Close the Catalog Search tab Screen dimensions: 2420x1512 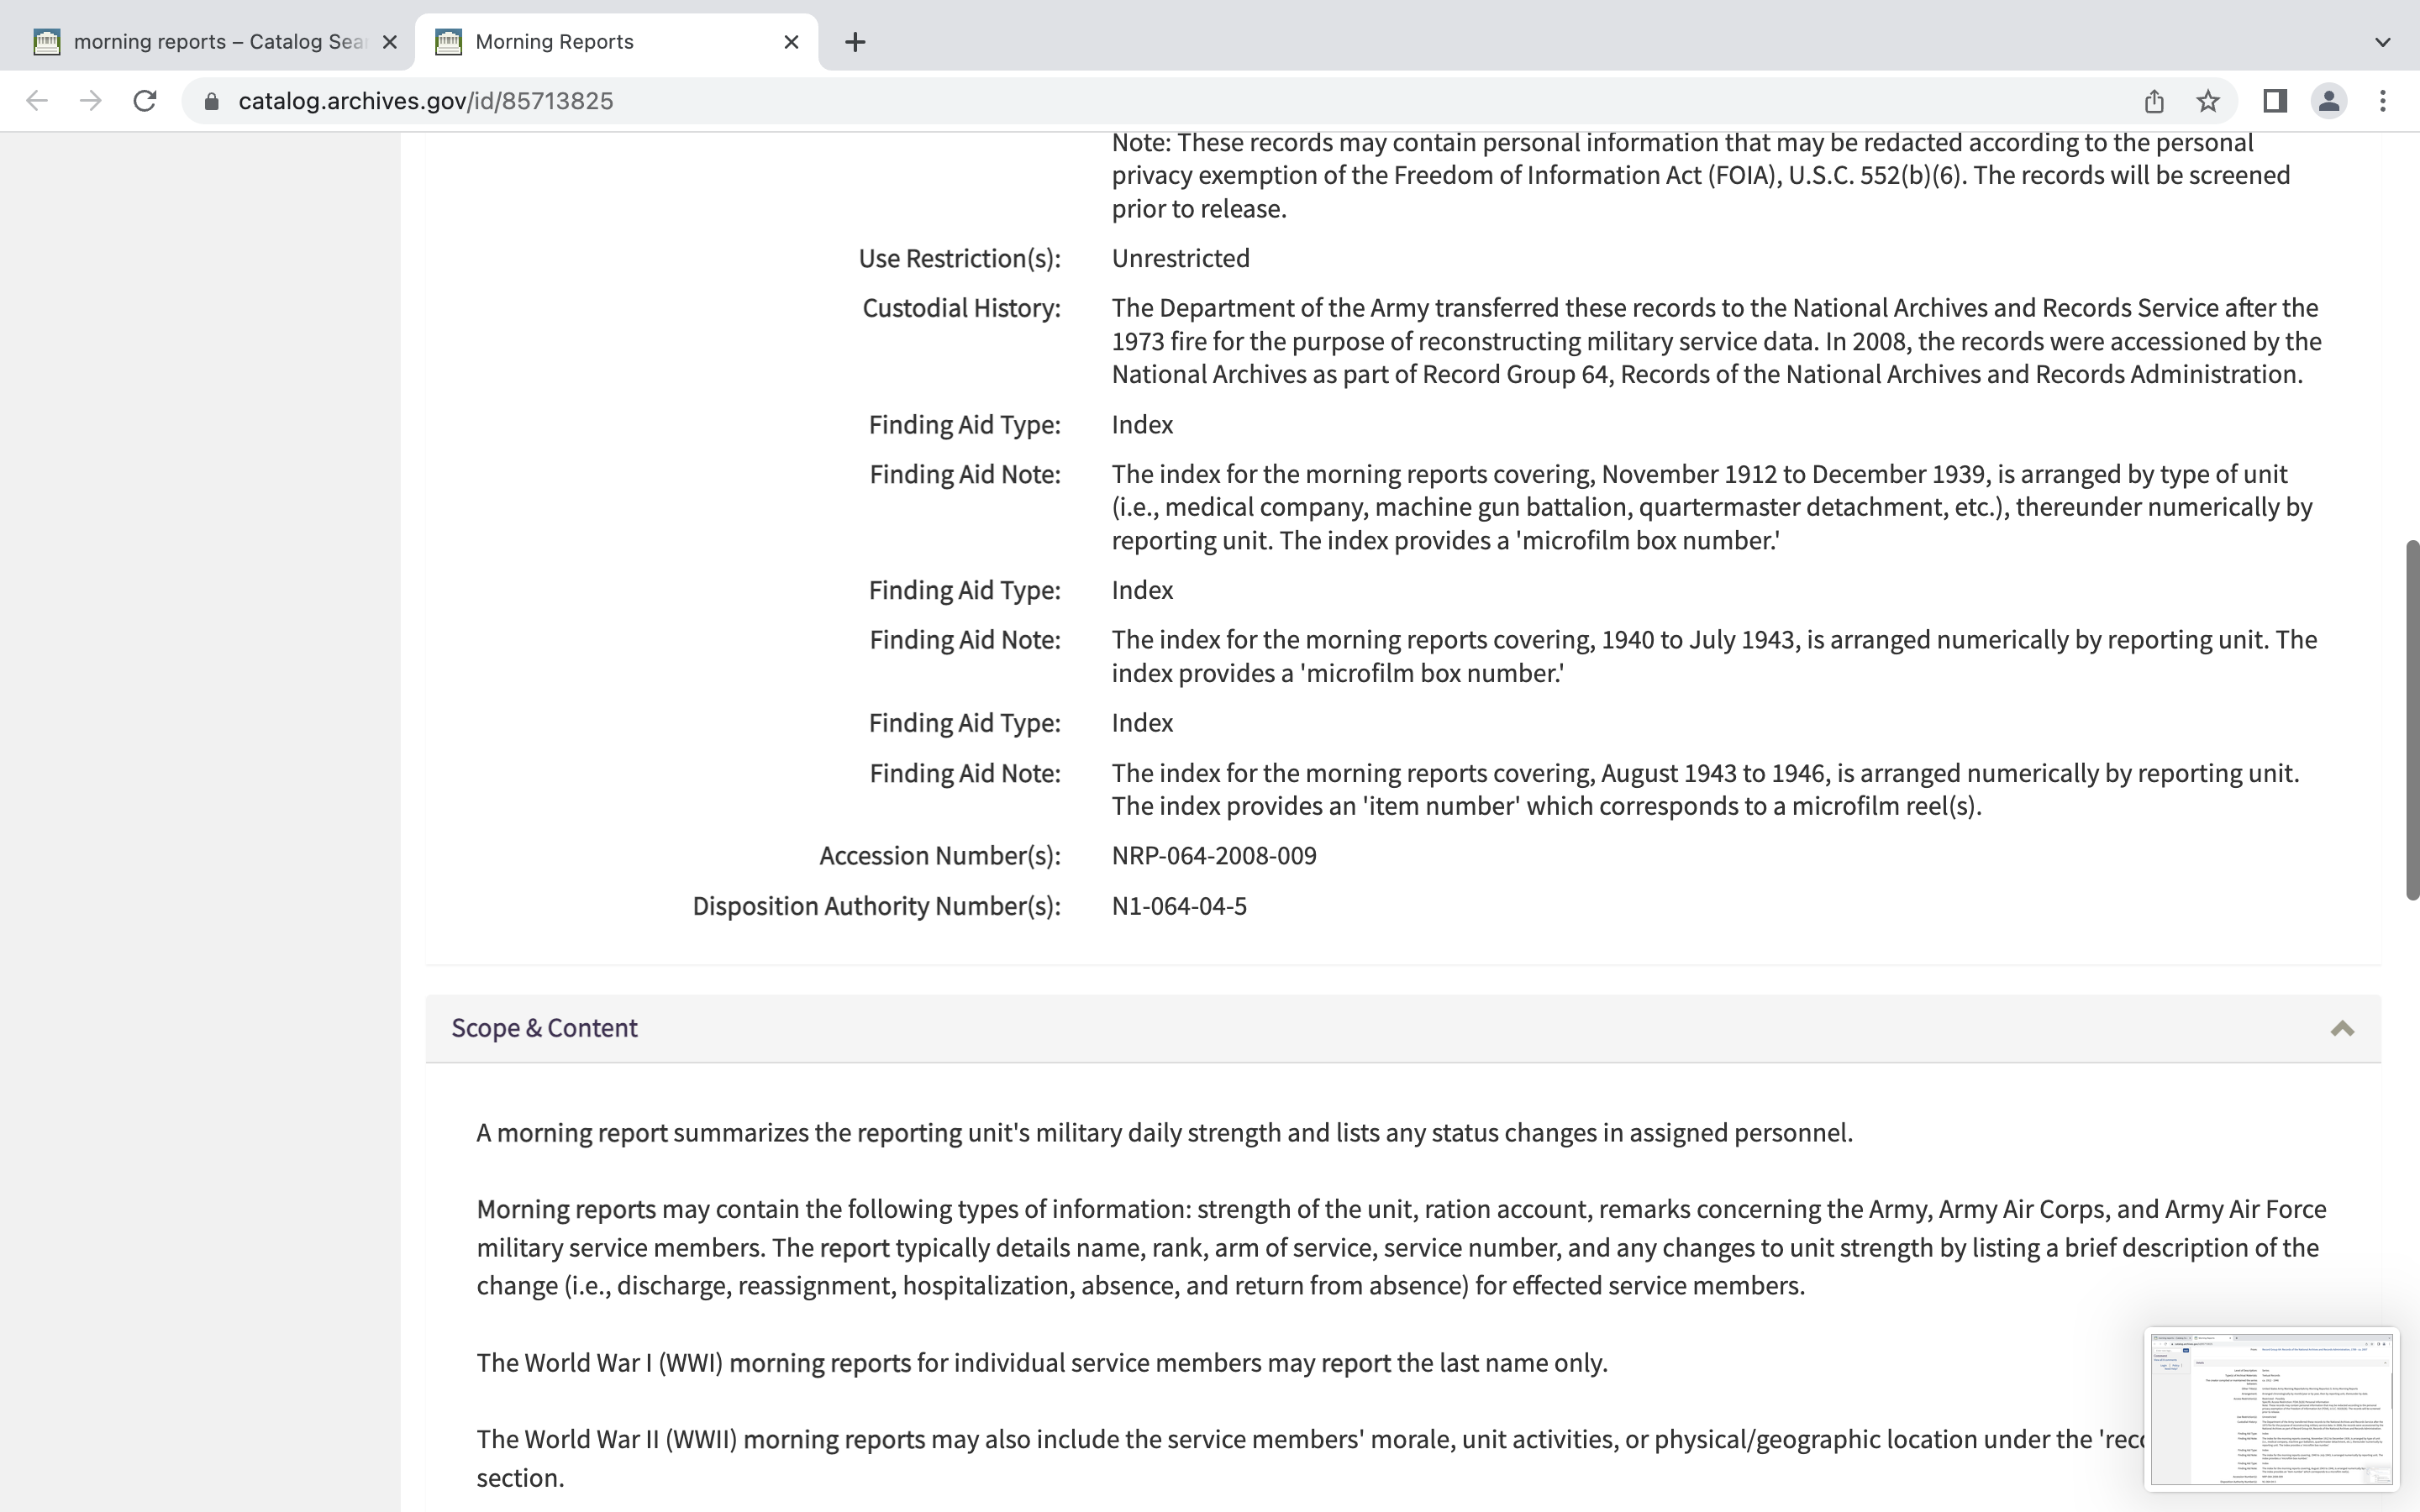(390, 42)
